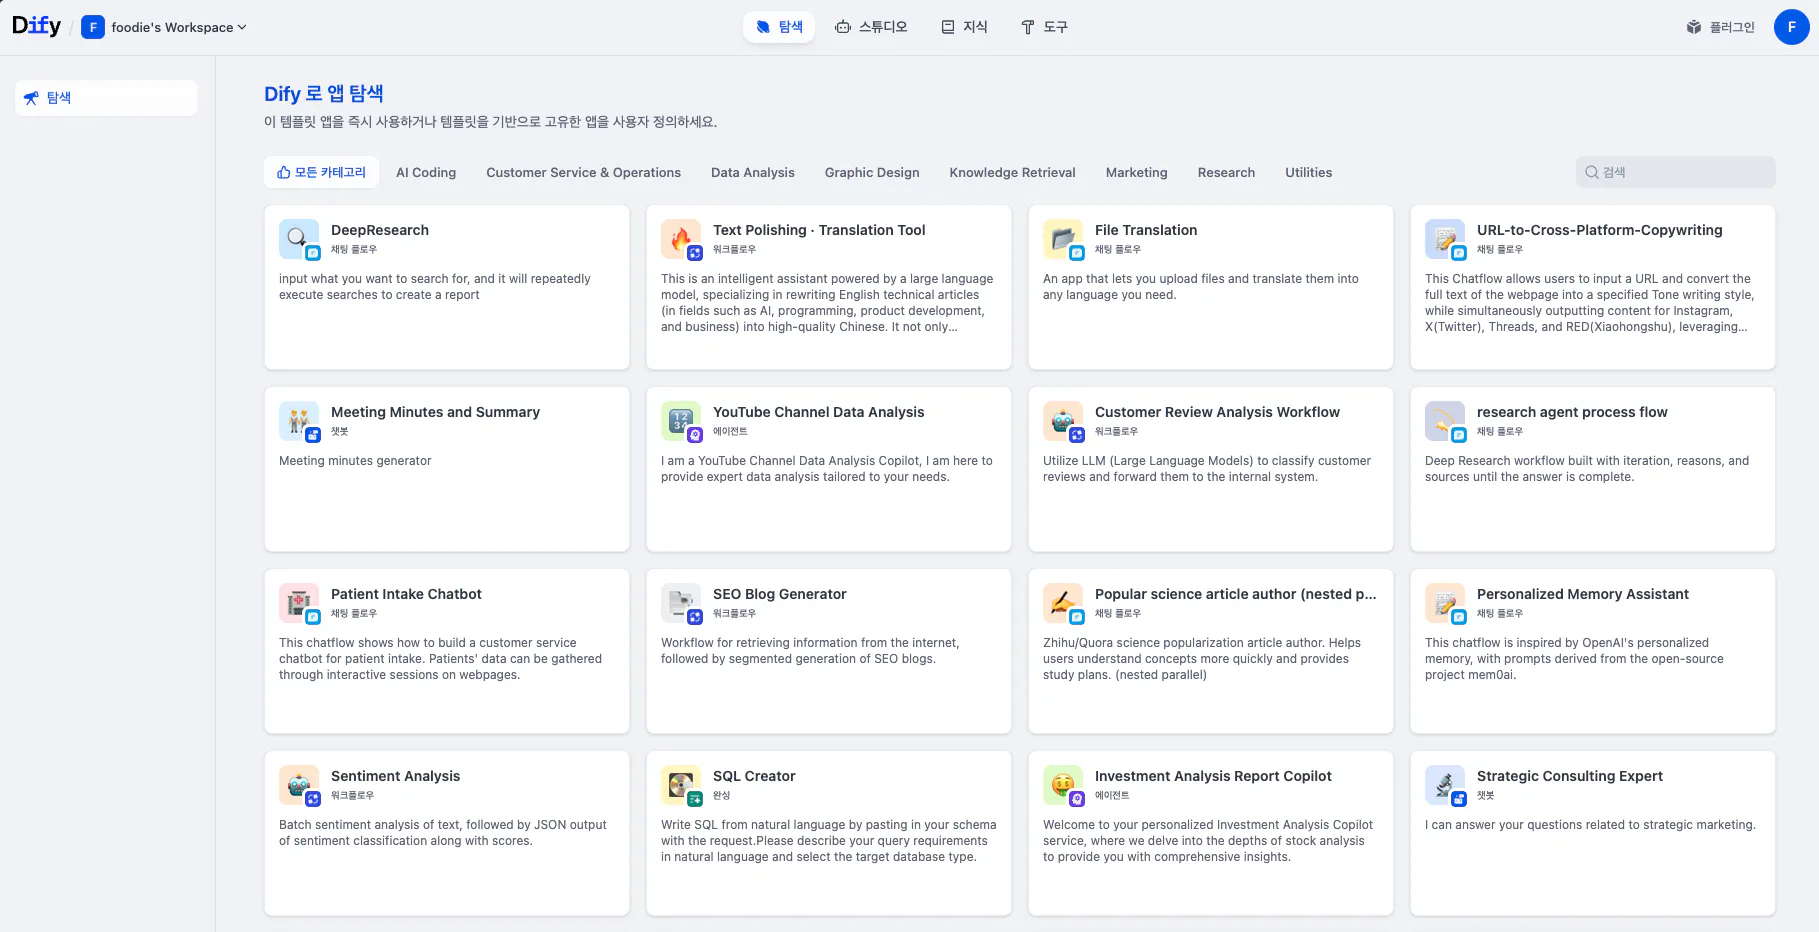Click the Popular science article author icon
Image resolution: width=1819 pixels, height=932 pixels.
1063,603
